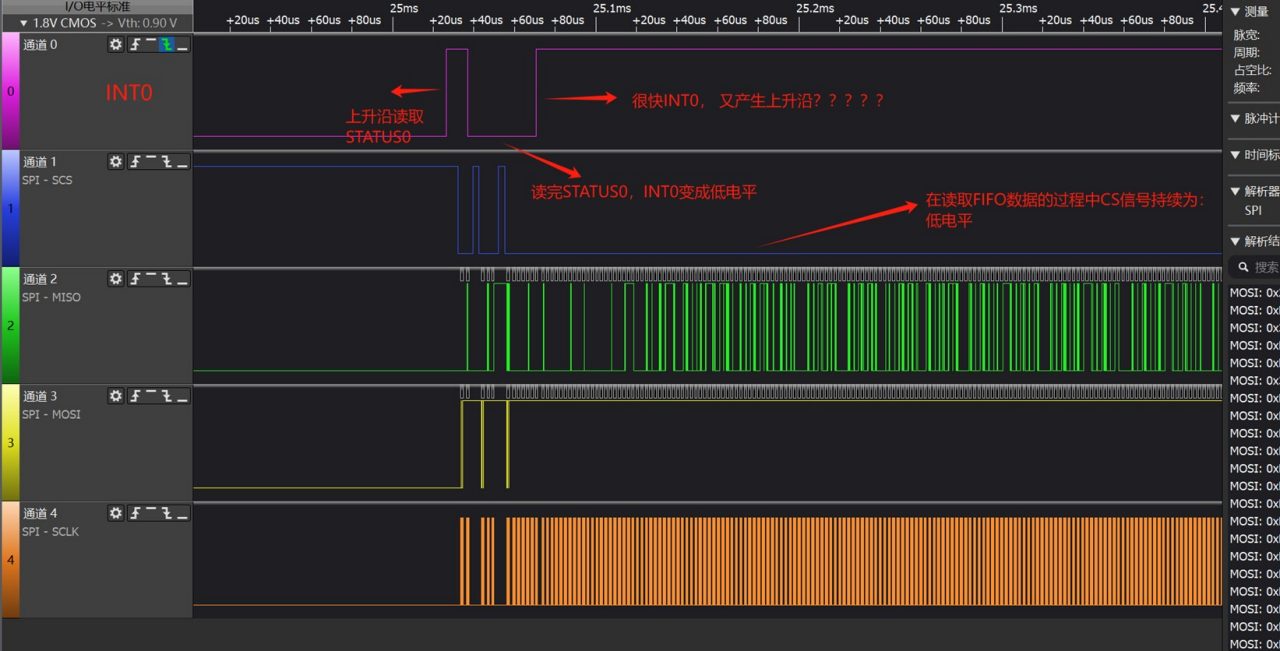
Task: Click the 通道 2 name label
Action: coord(40,279)
